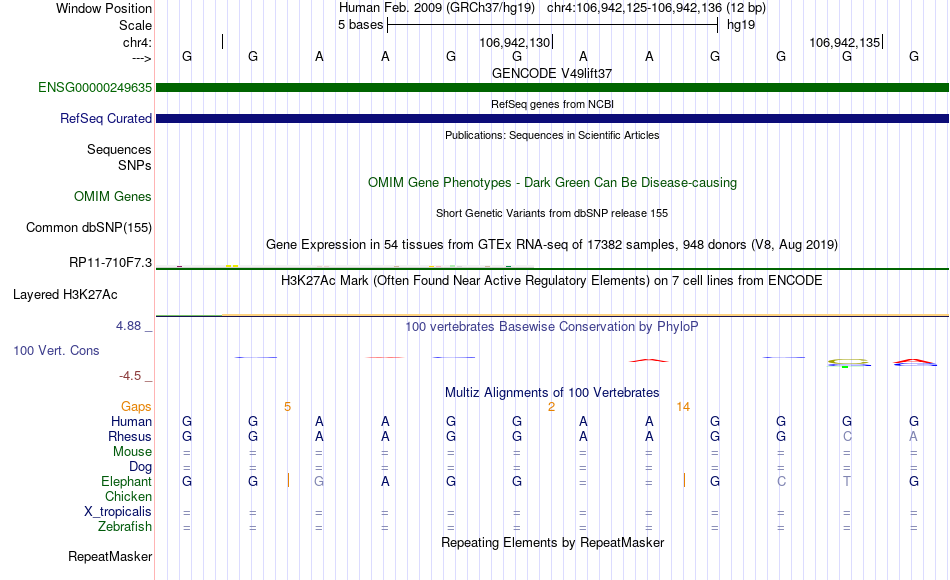This screenshot has width=950, height=580.
Task: Click the Window Position label
Action: pyautogui.click(x=104, y=8)
